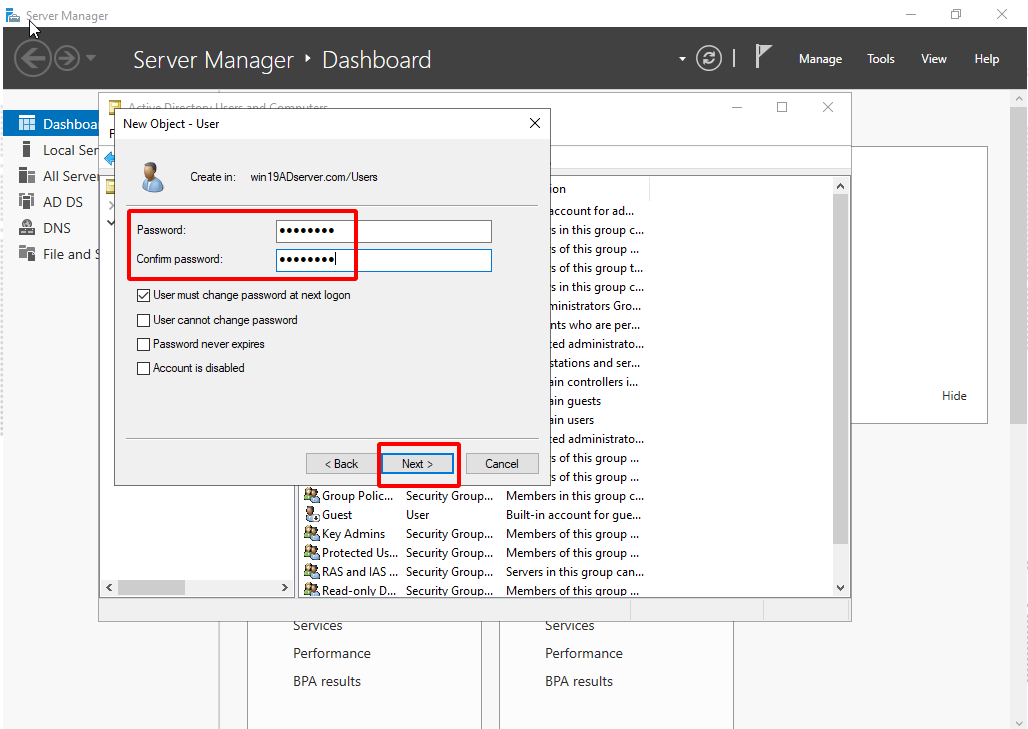Open right tile BPA results link

pos(578,682)
